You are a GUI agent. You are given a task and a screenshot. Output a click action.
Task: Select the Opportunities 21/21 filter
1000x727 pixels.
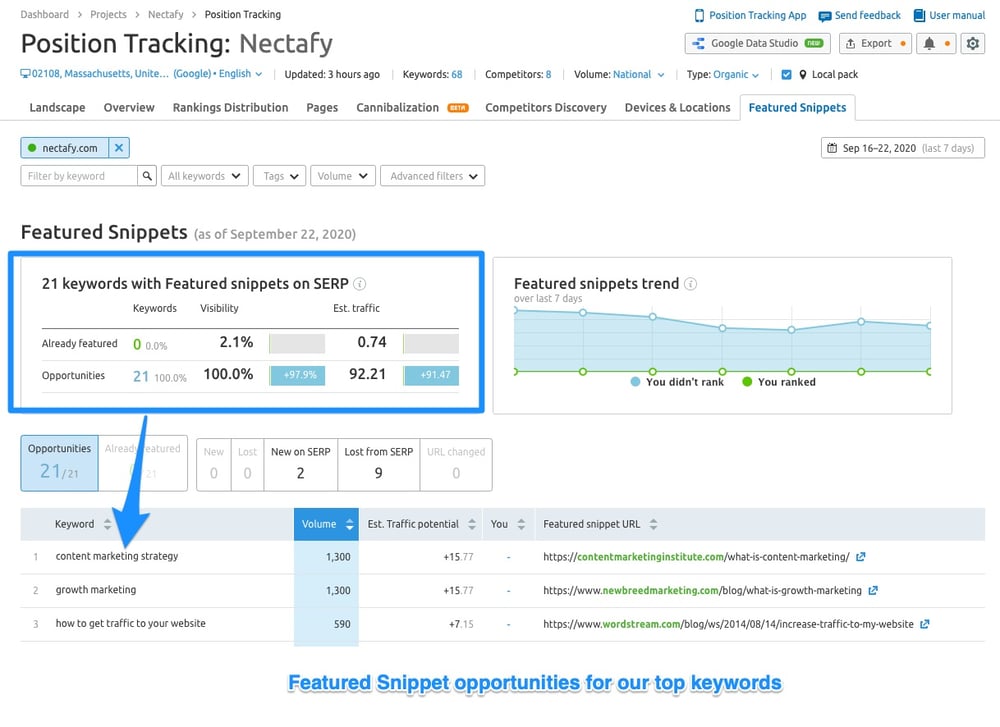59,463
